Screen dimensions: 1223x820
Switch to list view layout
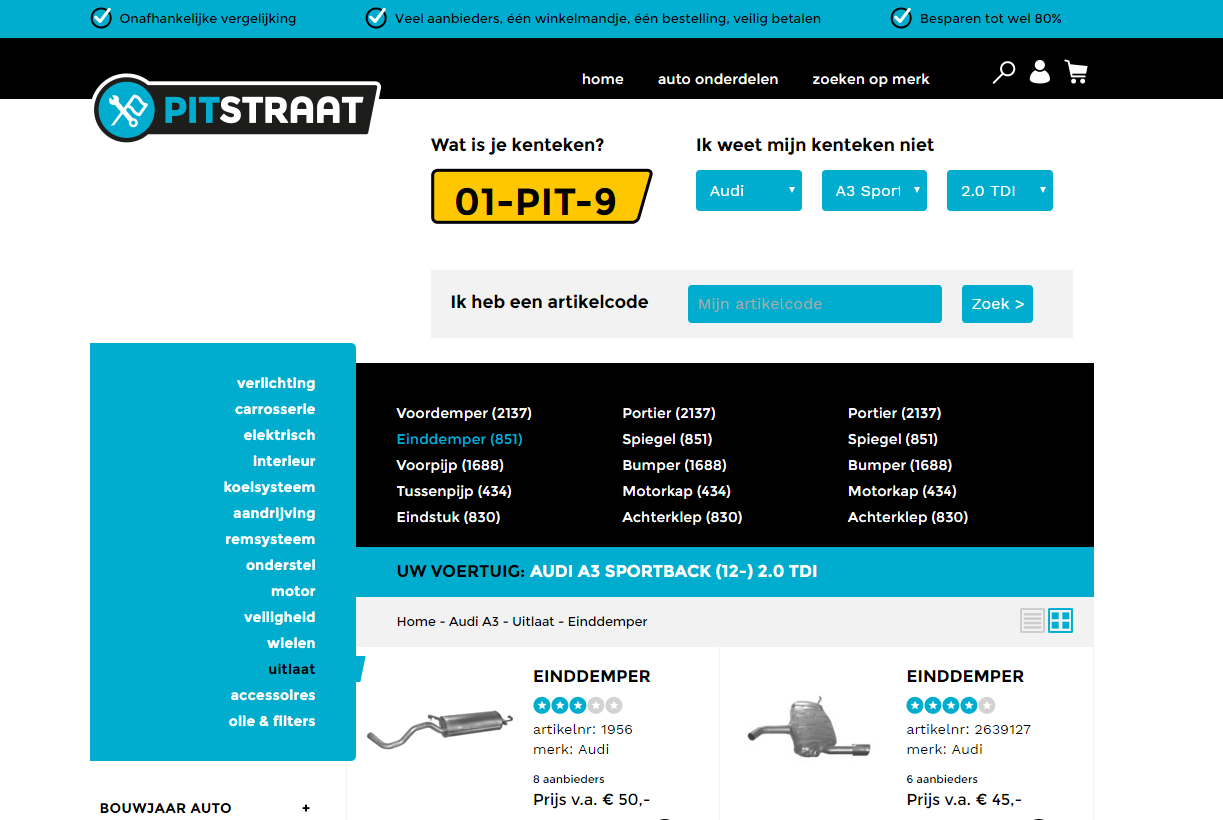pos(1032,621)
